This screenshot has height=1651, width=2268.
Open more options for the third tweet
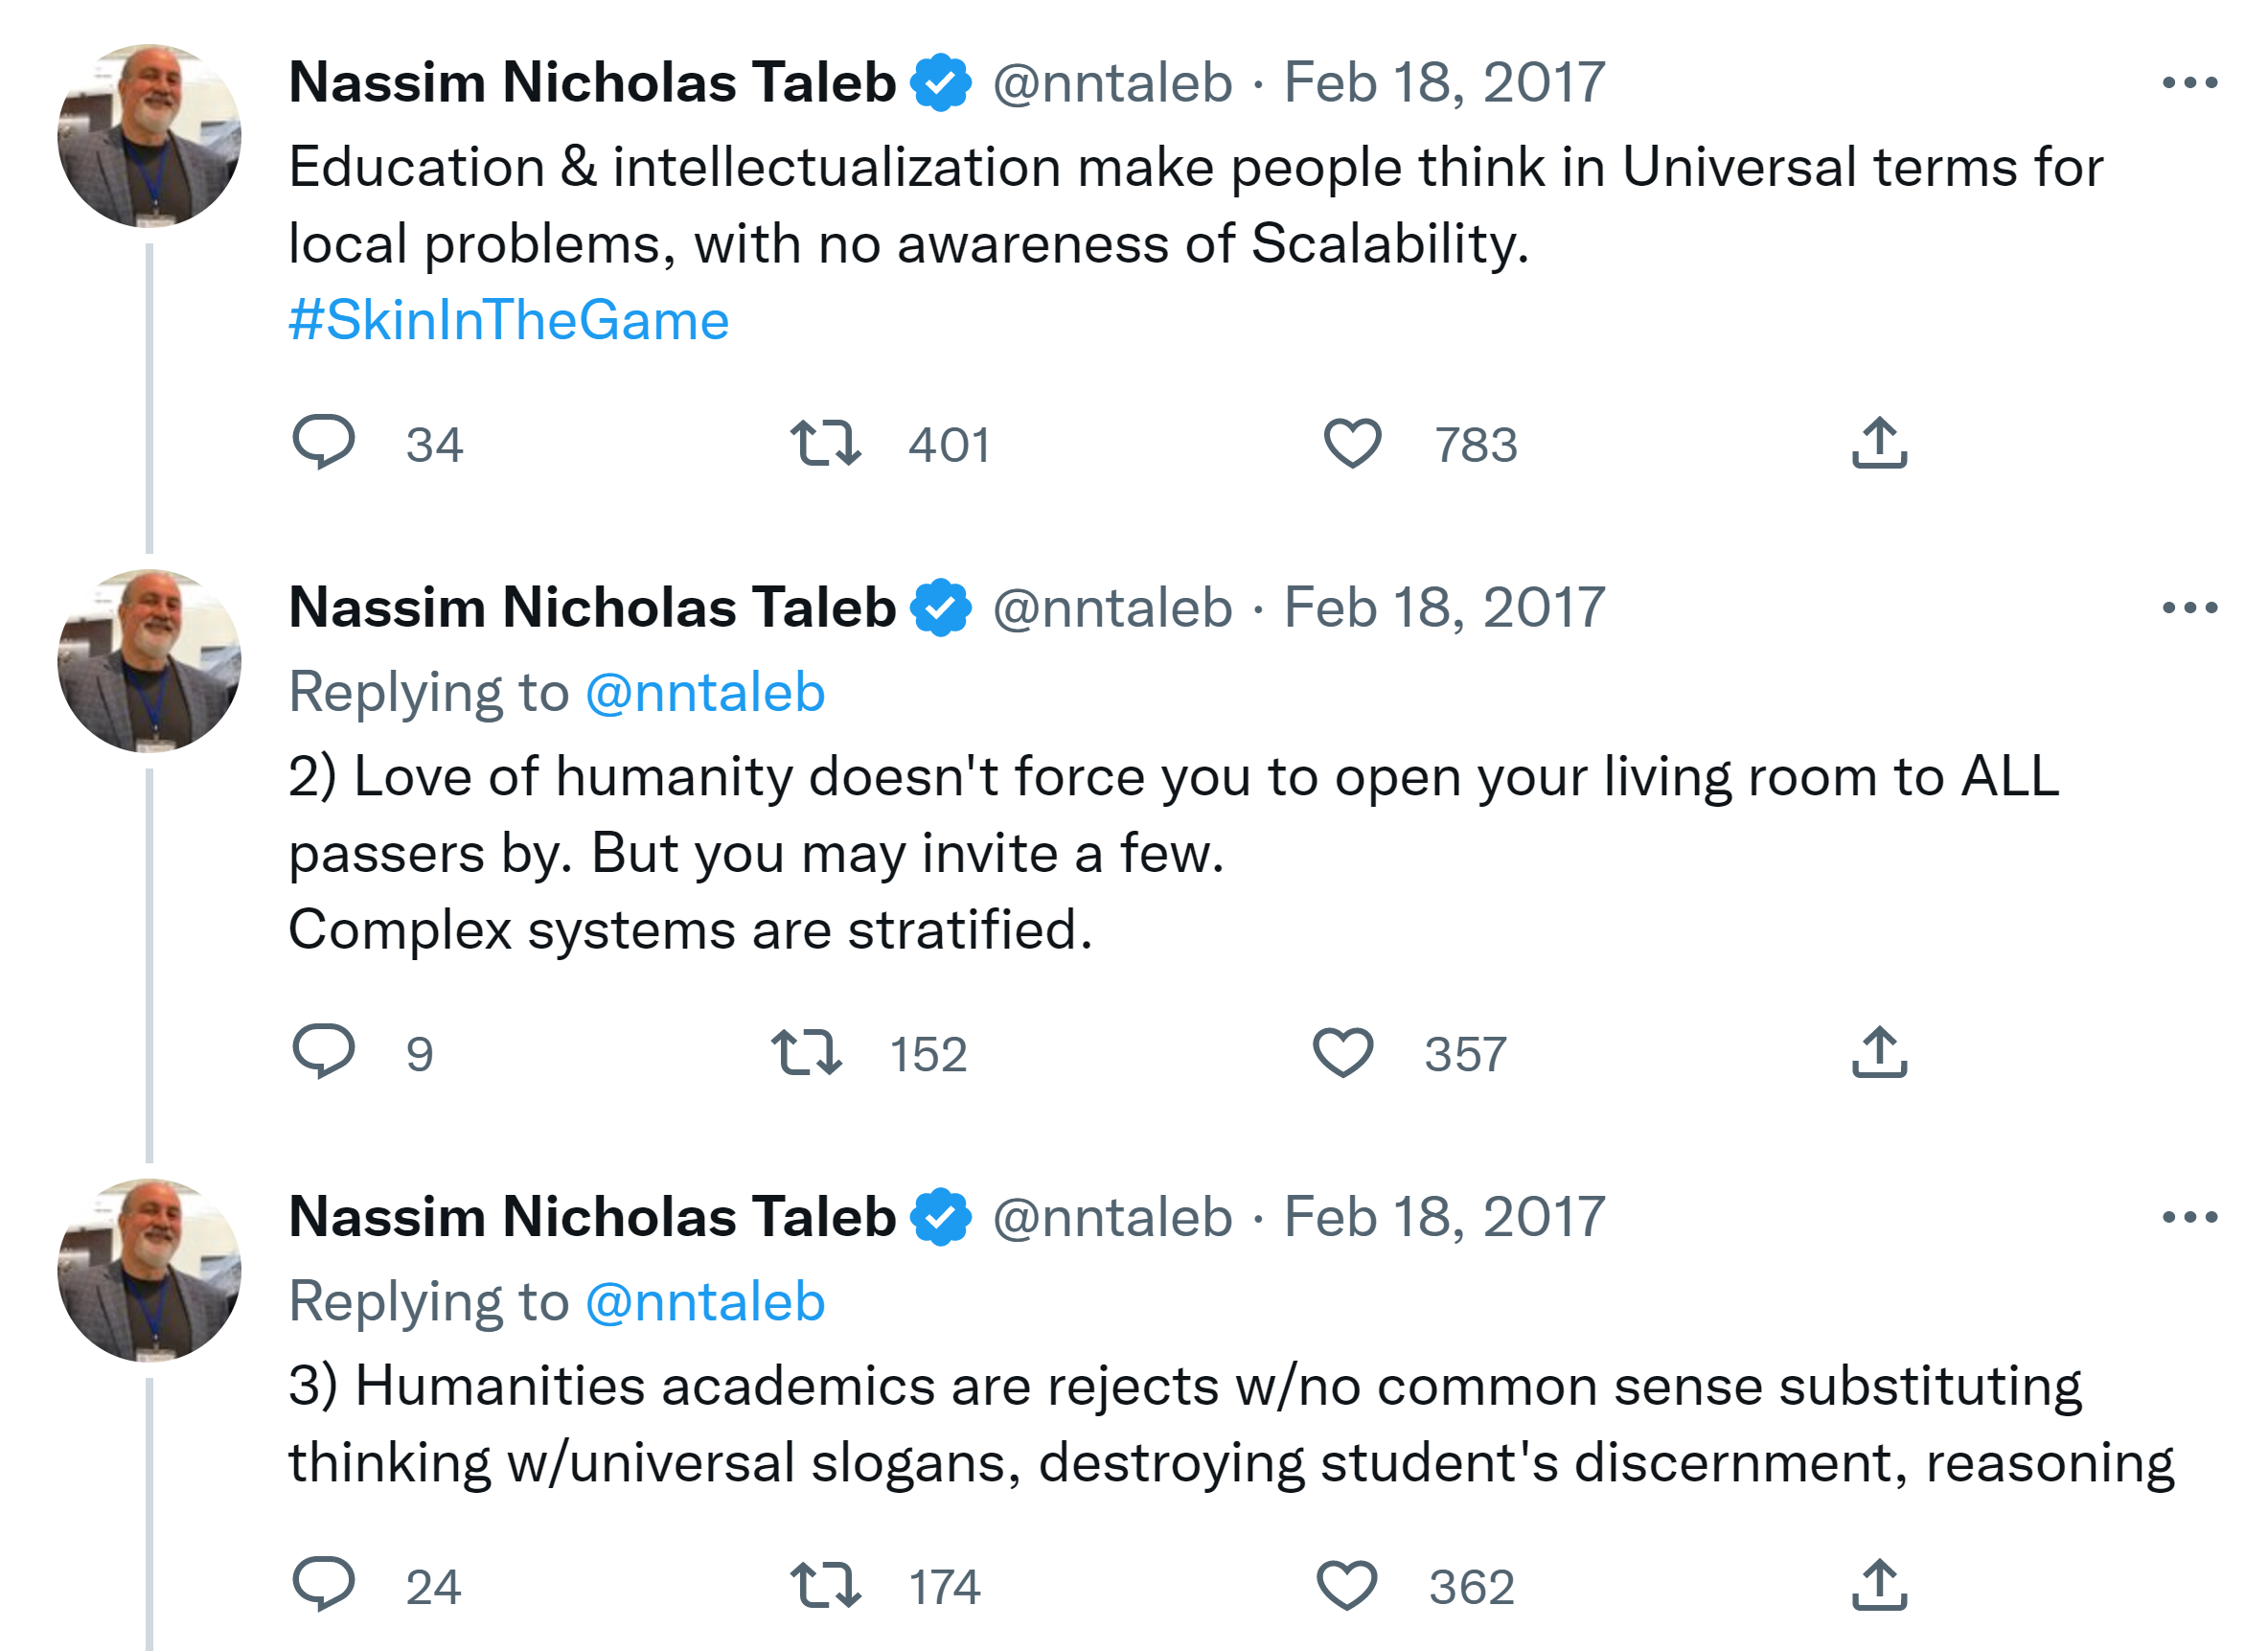[x=2189, y=1217]
